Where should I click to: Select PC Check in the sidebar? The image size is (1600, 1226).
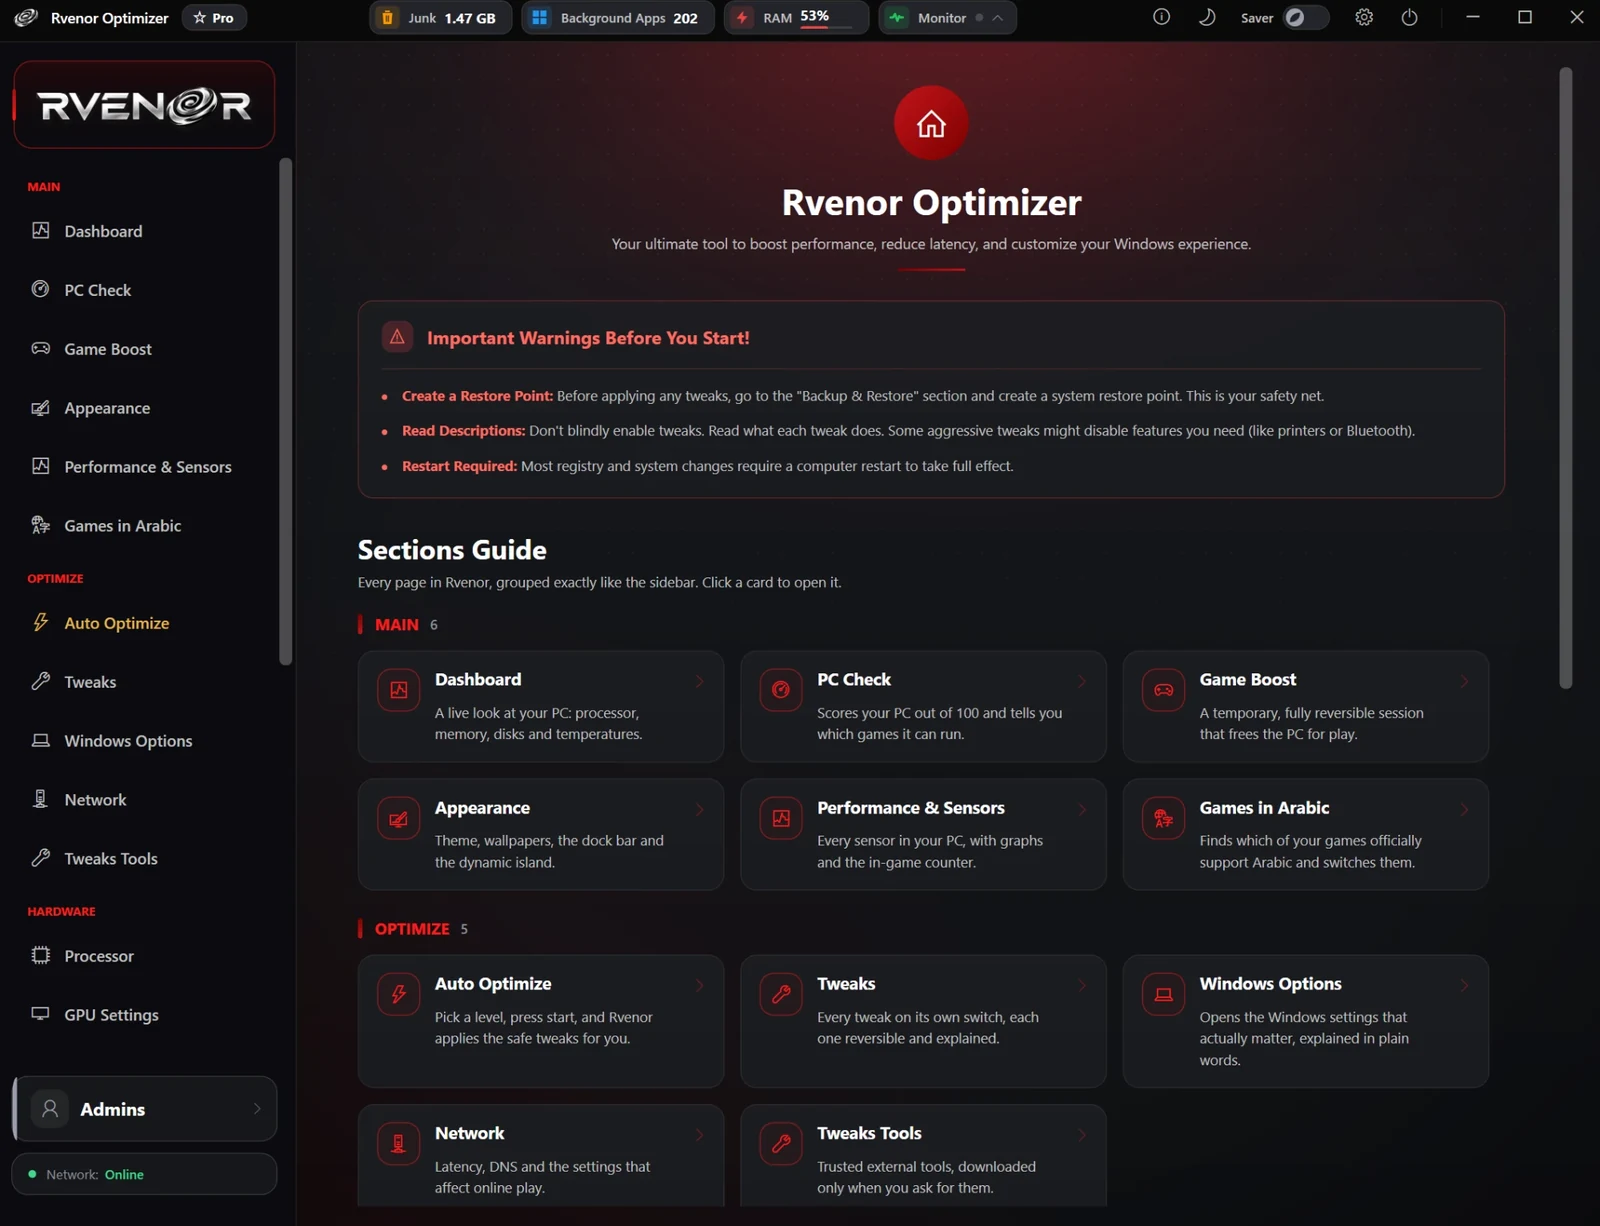pos(144,290)
